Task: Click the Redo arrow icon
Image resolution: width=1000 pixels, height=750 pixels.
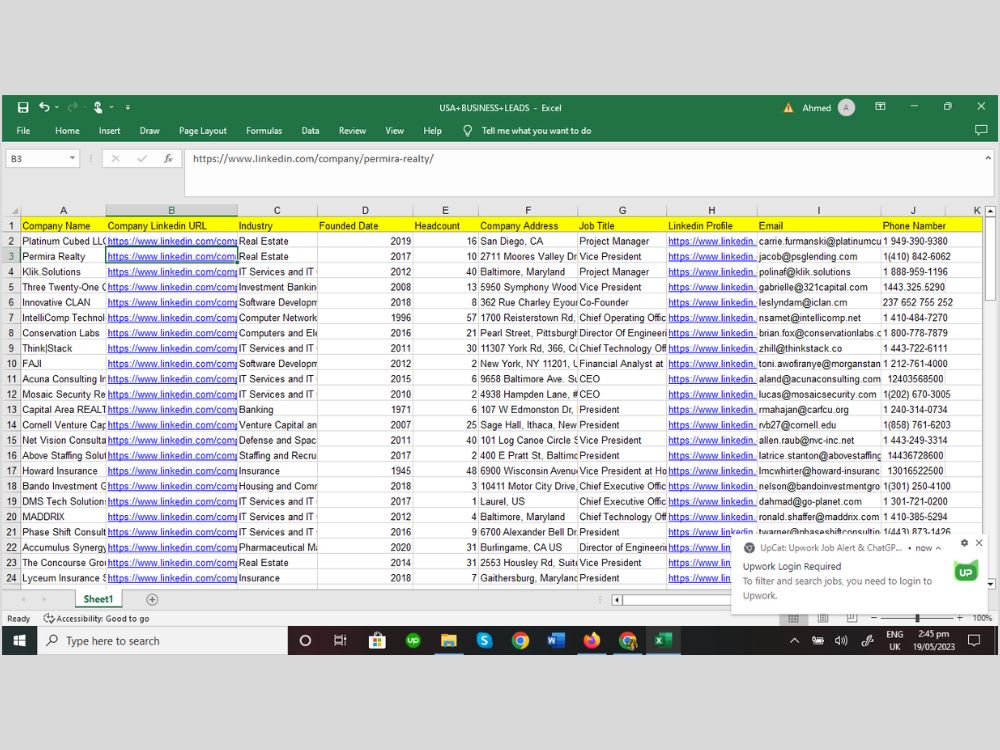Action: pos(72,107)
